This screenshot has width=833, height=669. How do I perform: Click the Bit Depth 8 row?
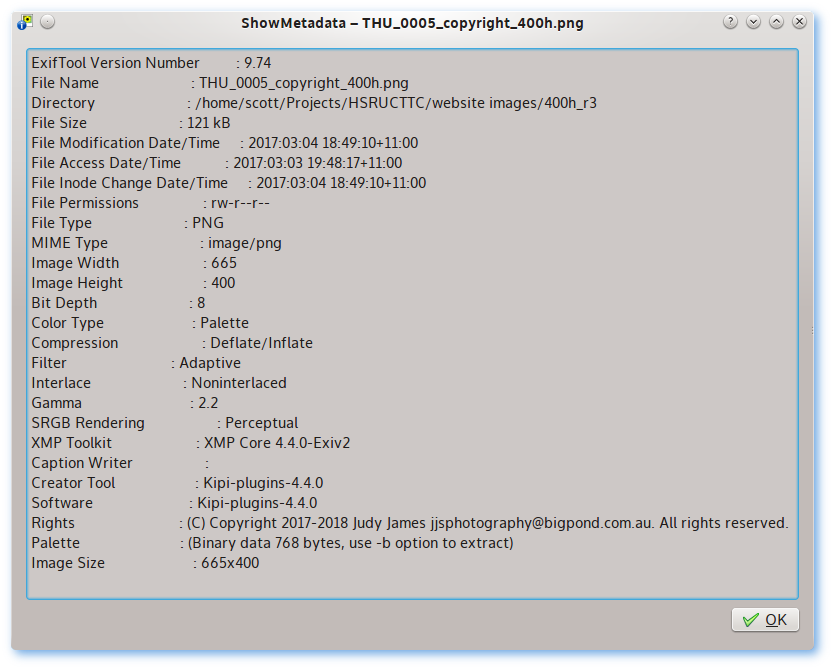118,303
